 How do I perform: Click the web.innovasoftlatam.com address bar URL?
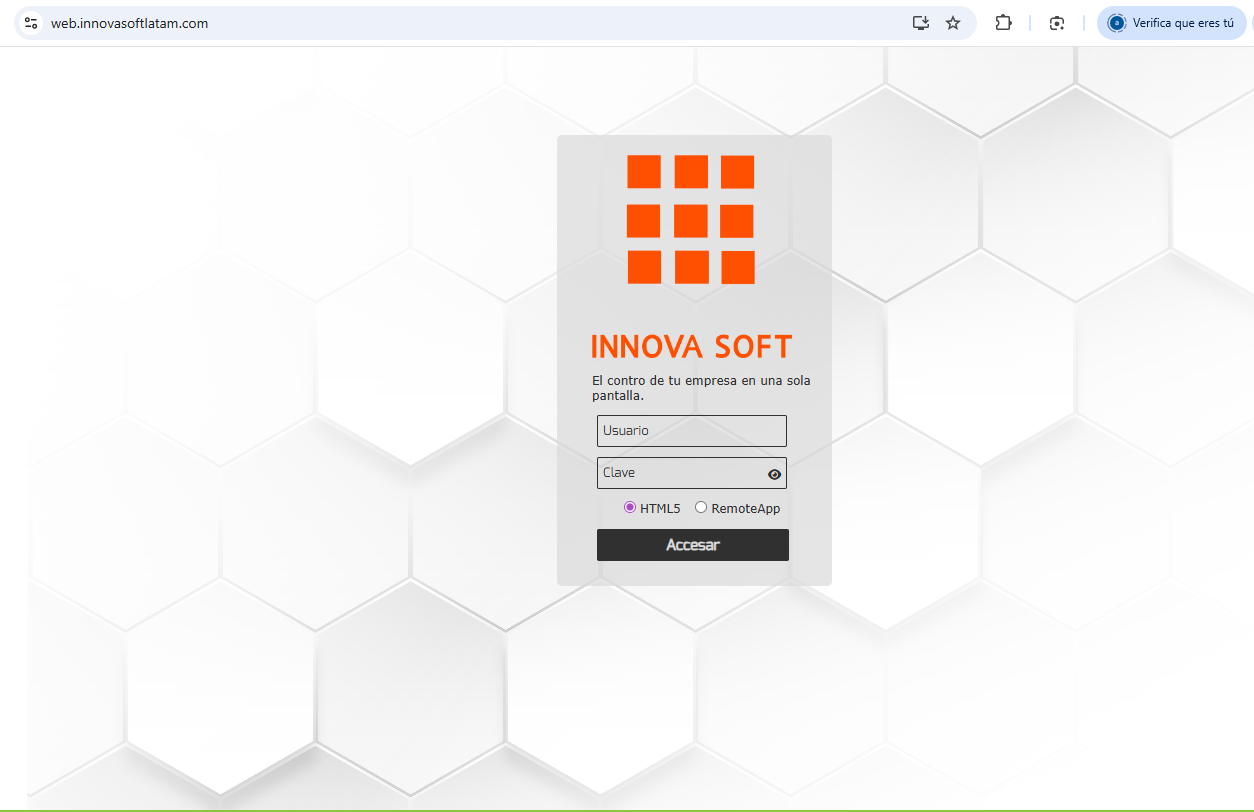130,23
